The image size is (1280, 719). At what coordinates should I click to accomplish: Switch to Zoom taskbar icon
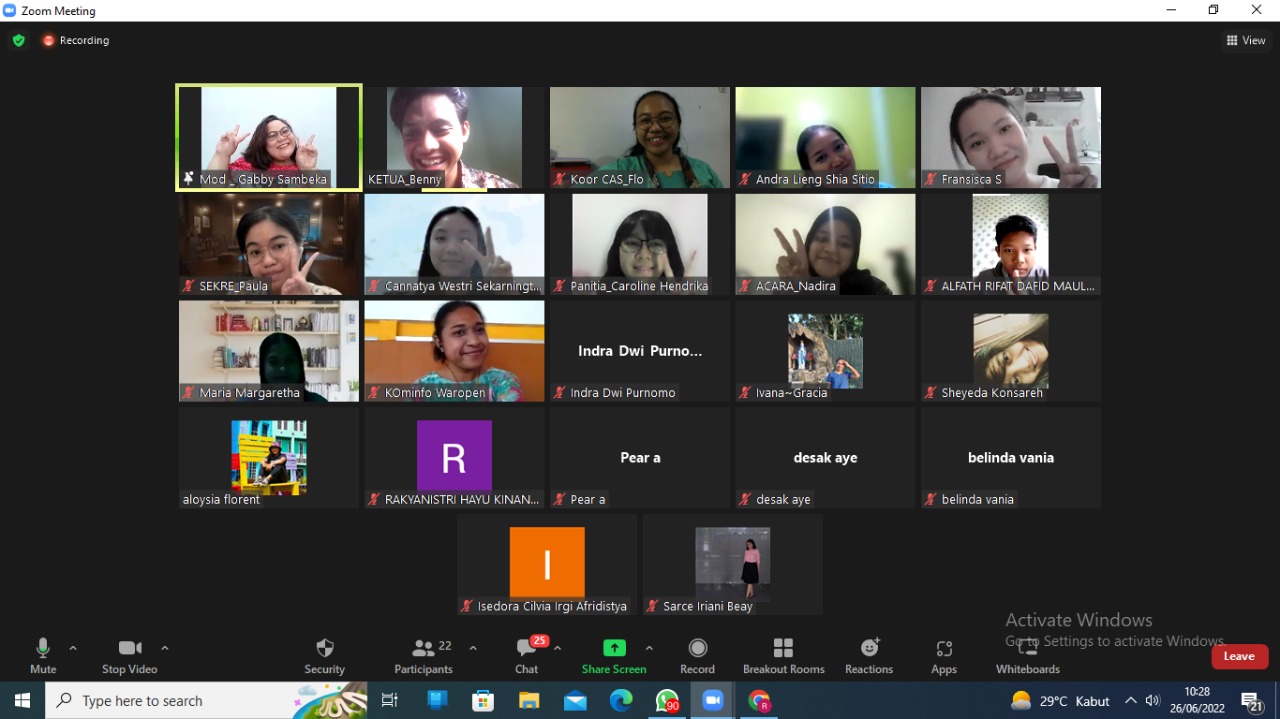click(x=713, y=700)
